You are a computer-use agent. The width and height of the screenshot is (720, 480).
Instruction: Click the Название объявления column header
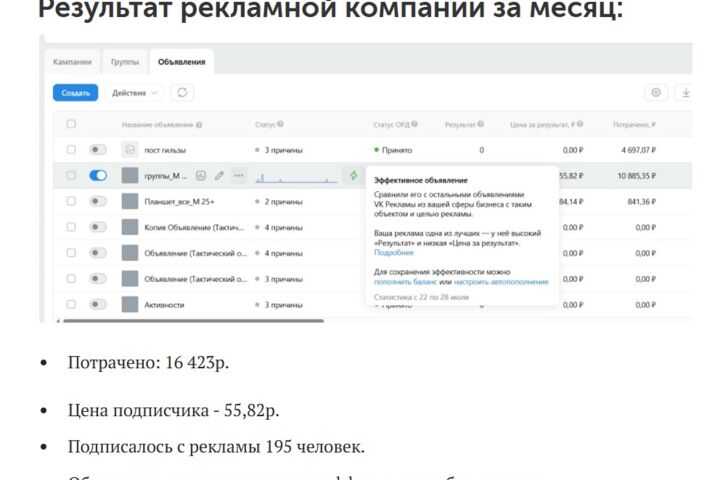157,124
